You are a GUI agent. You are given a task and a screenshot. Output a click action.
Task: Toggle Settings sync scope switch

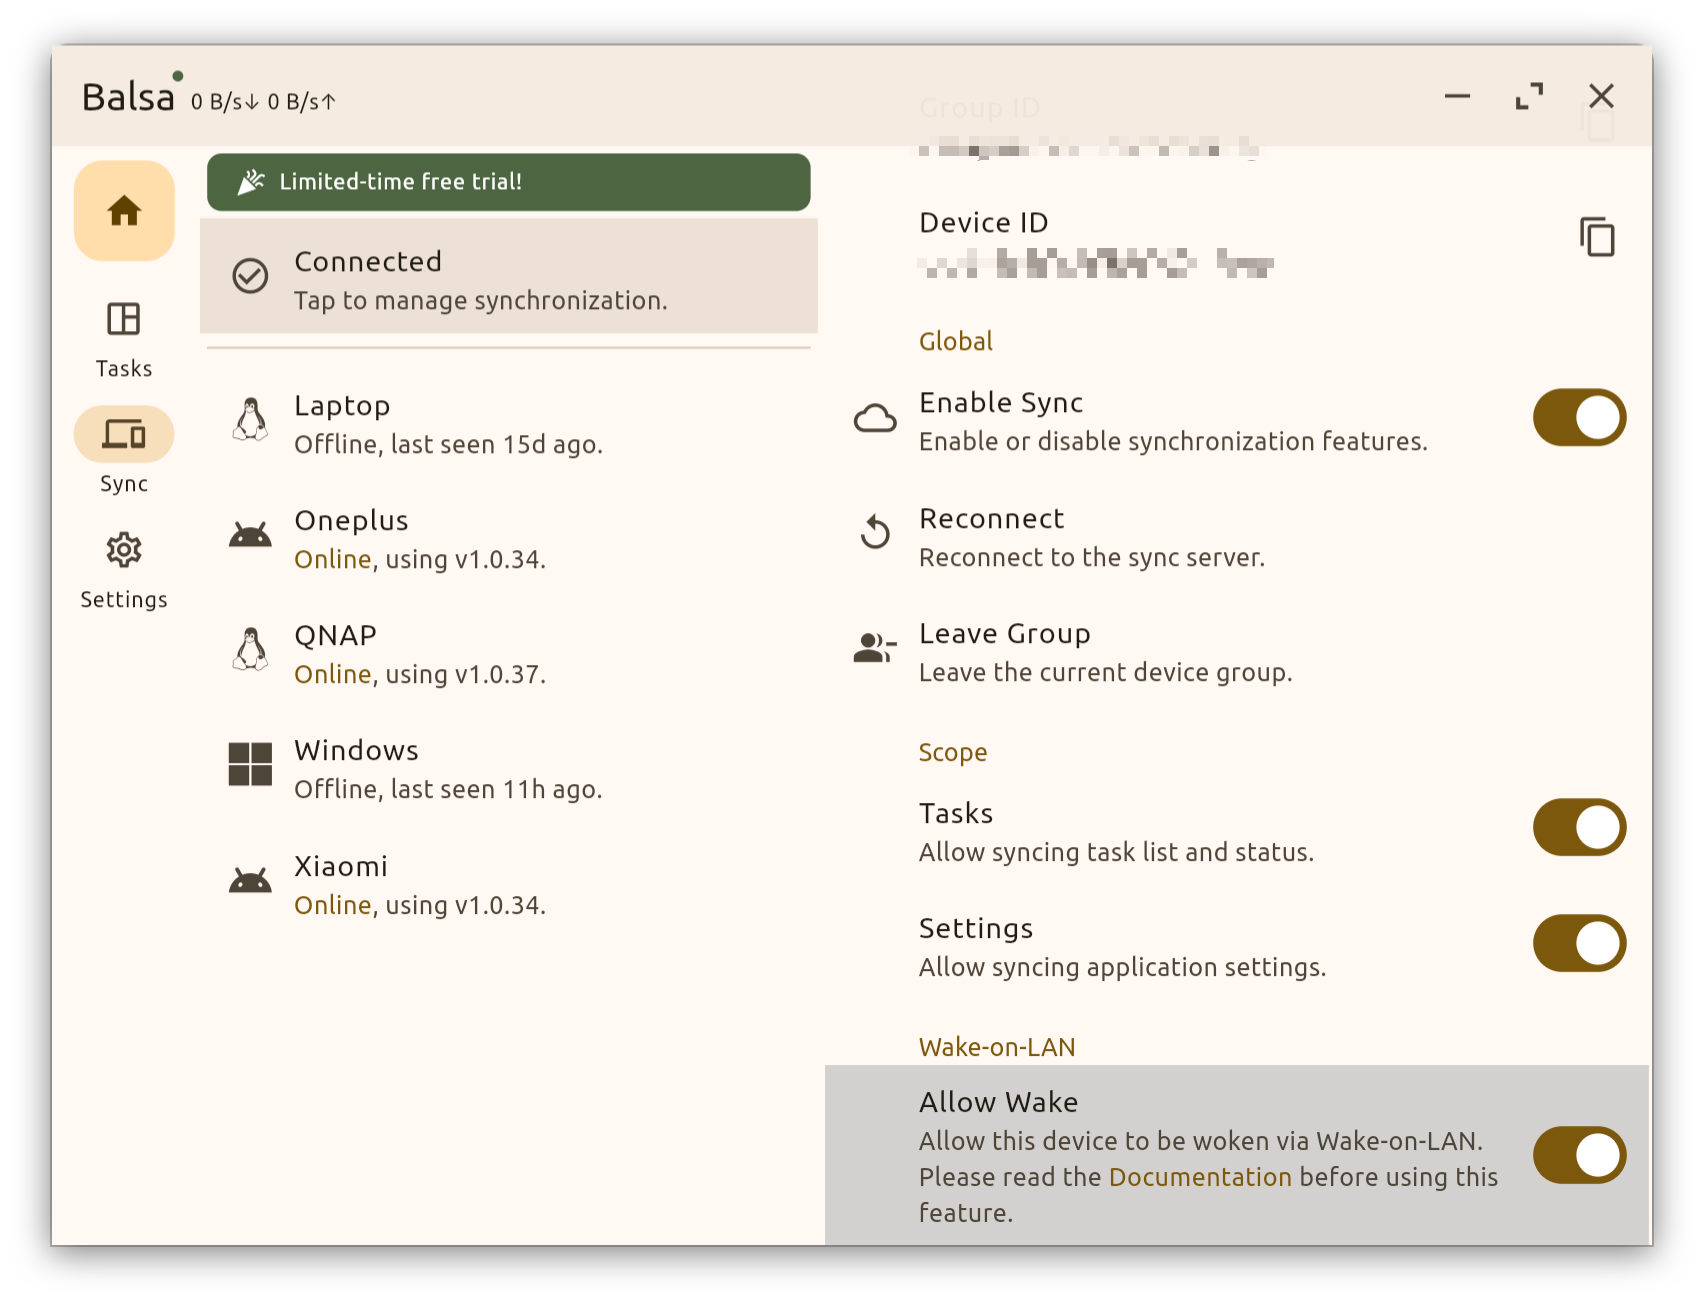click(x=1578, y=943)
